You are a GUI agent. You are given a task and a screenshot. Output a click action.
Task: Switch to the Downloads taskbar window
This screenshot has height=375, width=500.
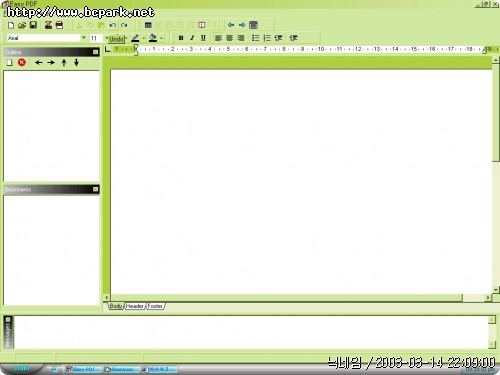121,369
